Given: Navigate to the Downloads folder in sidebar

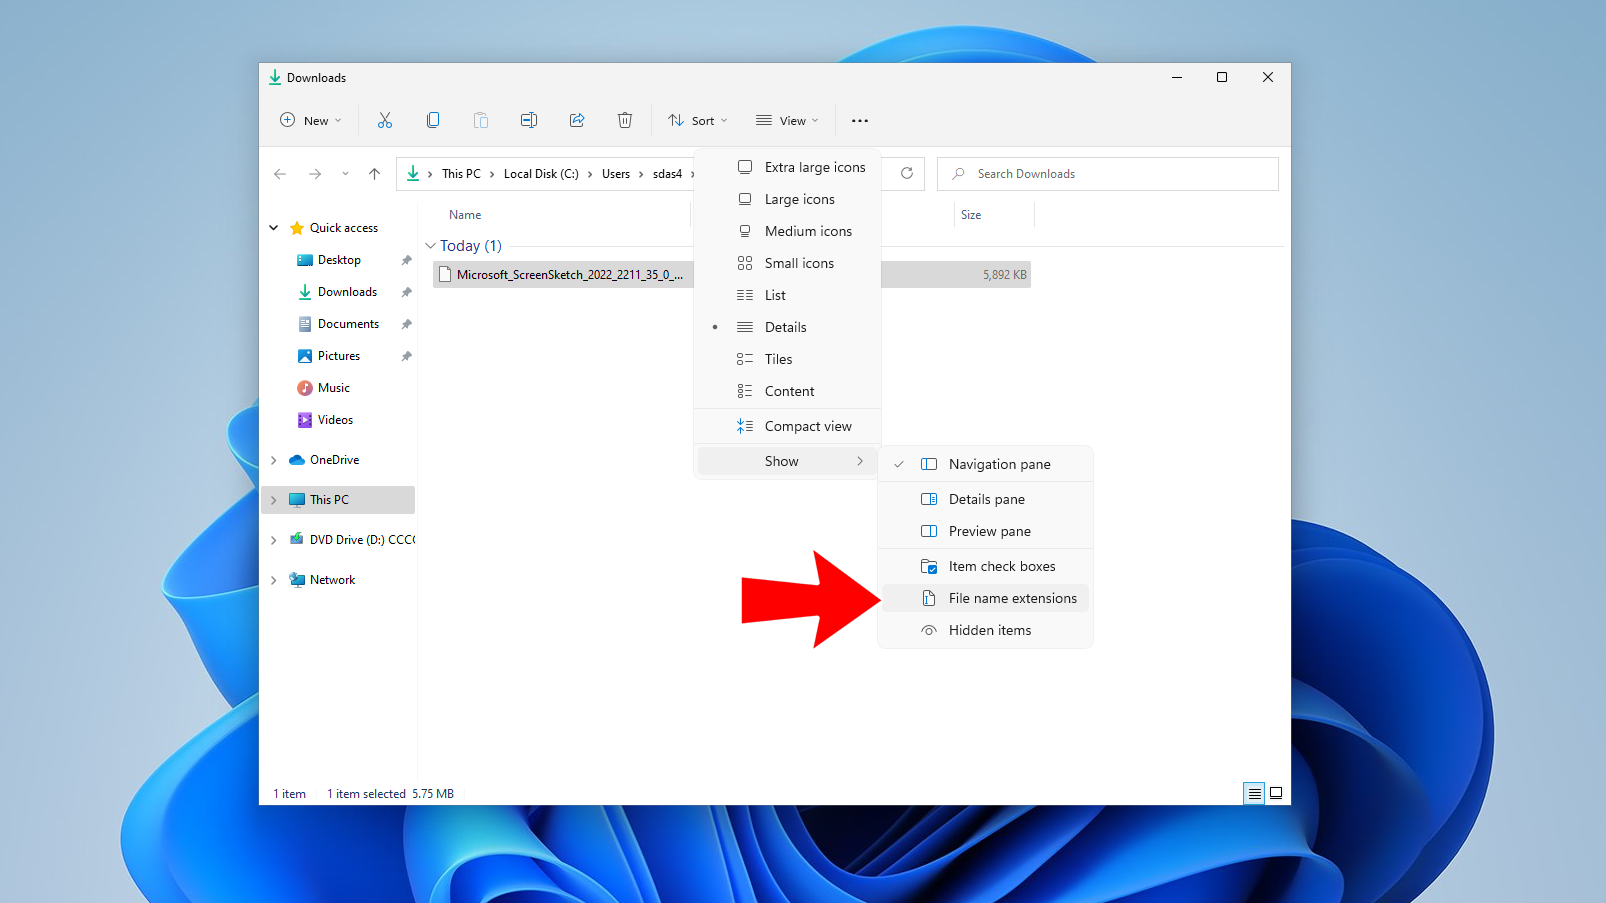Looking at the screenshot, I should [347, 291].
